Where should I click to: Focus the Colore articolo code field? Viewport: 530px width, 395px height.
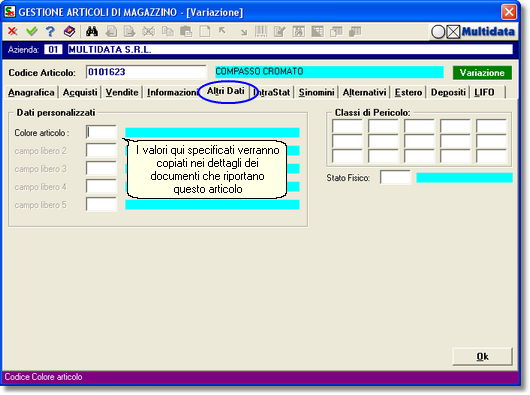[101, 132]
